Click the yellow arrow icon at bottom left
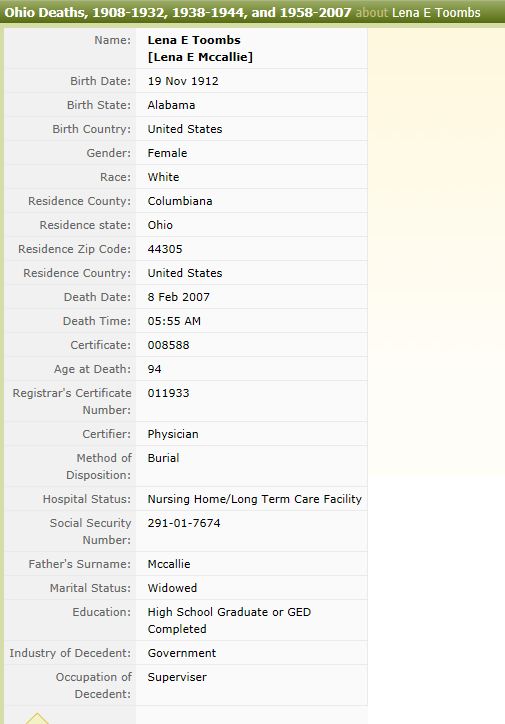Viewport: 505px width, 724px height. tap(37, 718)
